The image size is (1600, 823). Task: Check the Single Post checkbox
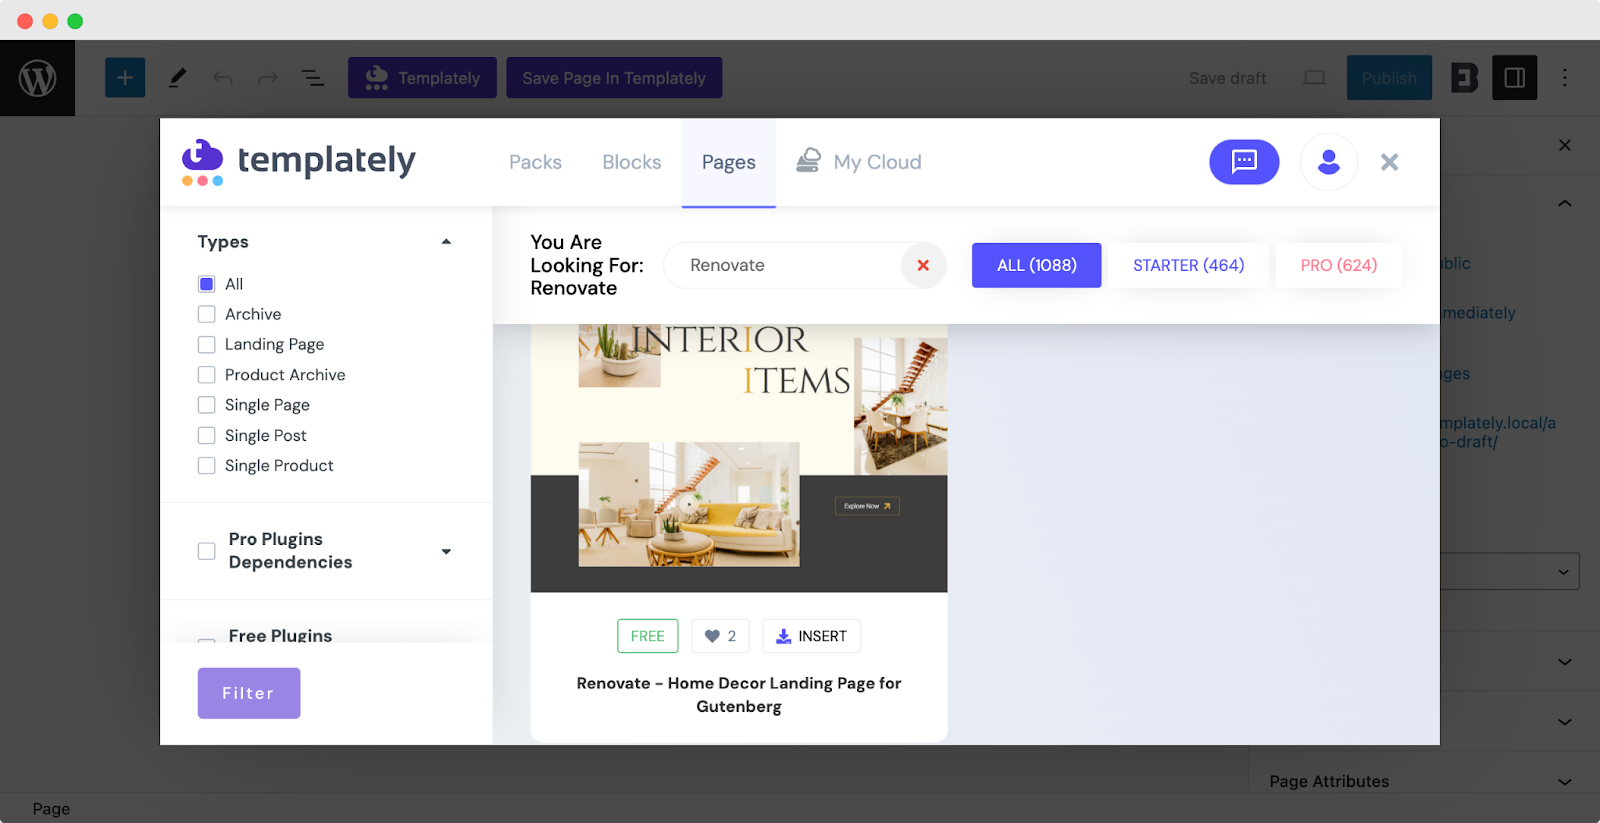click(x=207, y=435)
